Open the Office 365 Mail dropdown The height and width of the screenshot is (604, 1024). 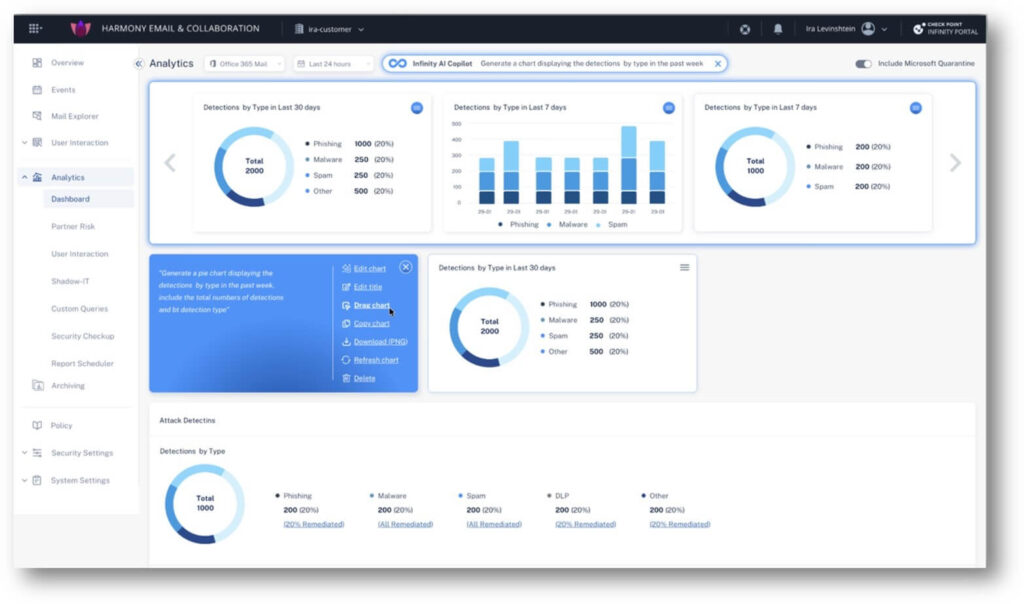pyautogui.click(x=245, y=63)
